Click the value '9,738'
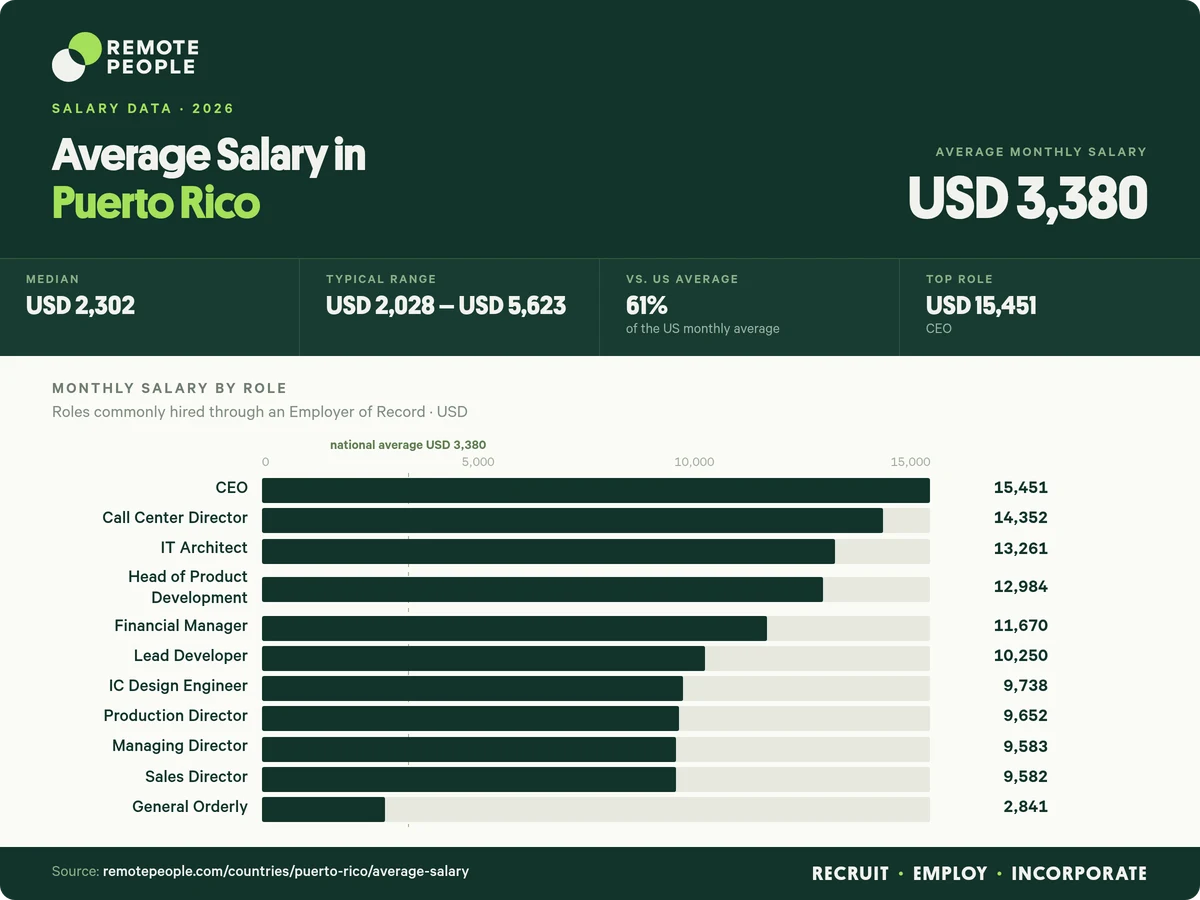The image size is (1200, 900). pyautogui.click(x=1025, y=686)
